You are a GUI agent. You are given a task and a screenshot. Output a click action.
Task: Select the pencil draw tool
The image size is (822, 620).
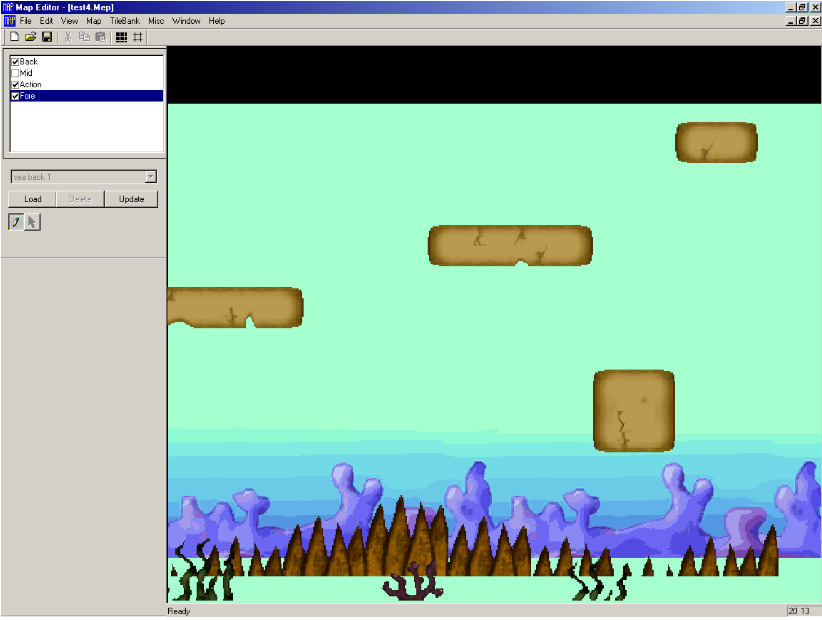[16, 222]
